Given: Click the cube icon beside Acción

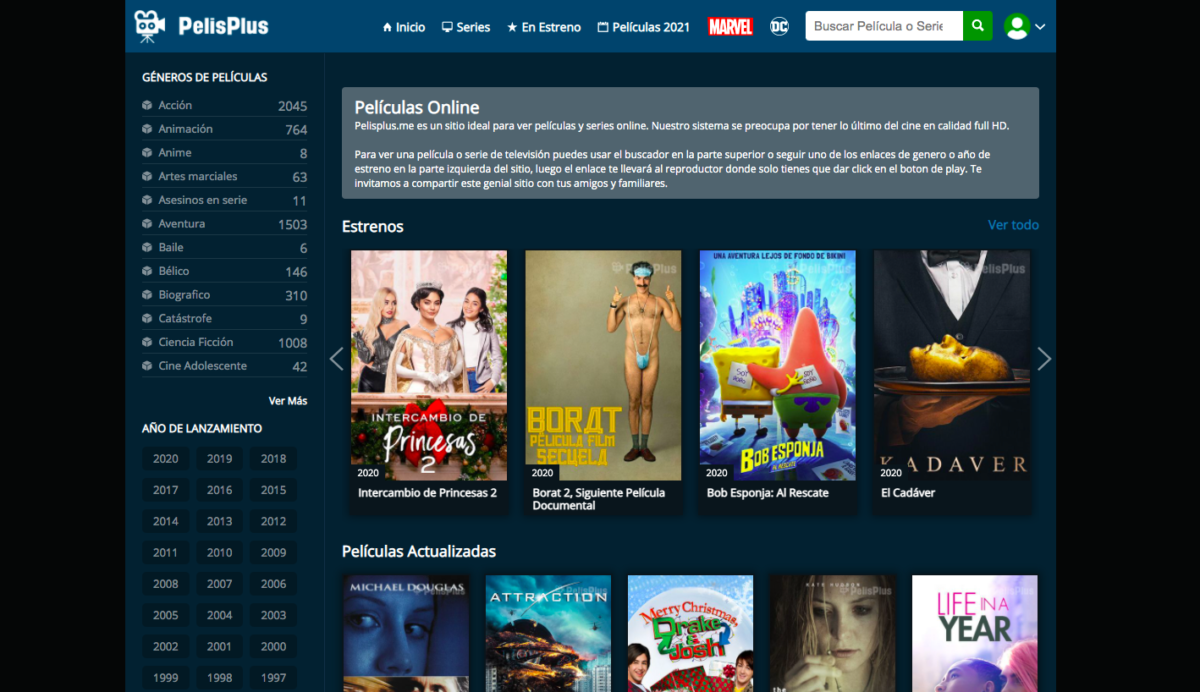Looking at the screenshot, I should pos(147,105).
